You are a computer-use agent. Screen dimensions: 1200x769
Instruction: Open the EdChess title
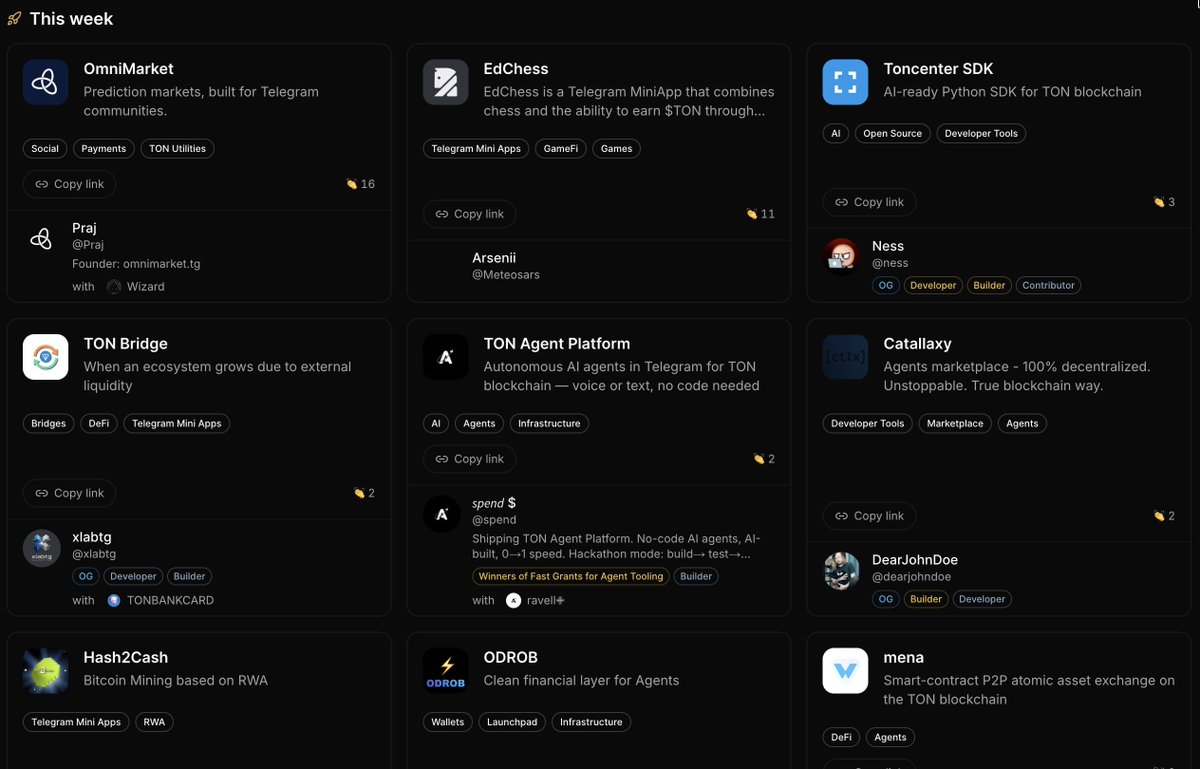tap(516, 69)
